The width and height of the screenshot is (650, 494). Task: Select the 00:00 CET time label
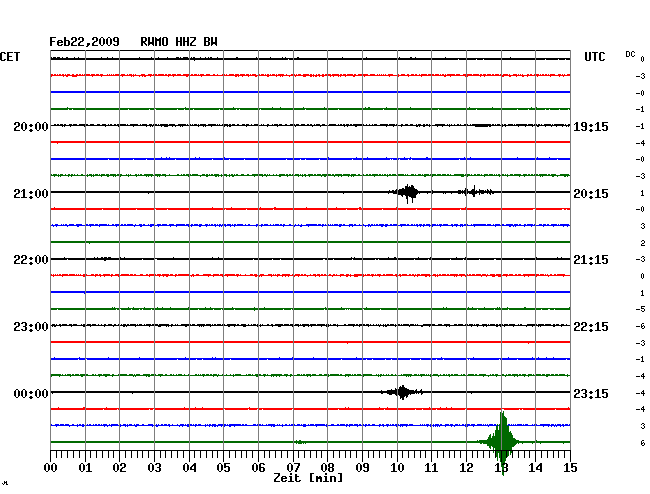pos(31,393)
